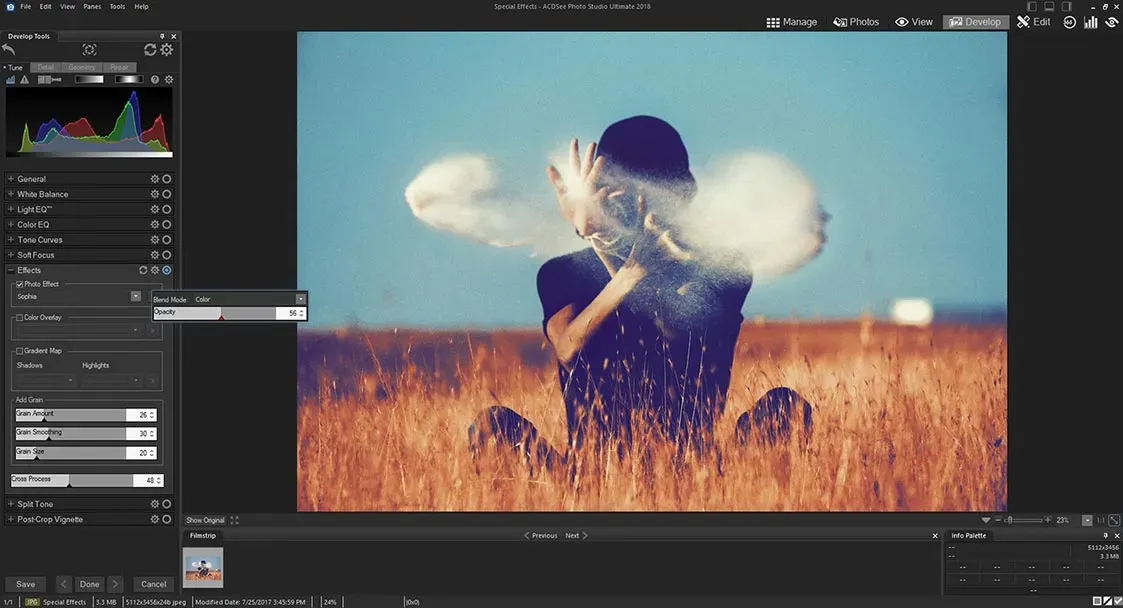Screen dimensions: 1123x608
Task: Switch to the Geometry tab
Action: click(x=82, y=67)
